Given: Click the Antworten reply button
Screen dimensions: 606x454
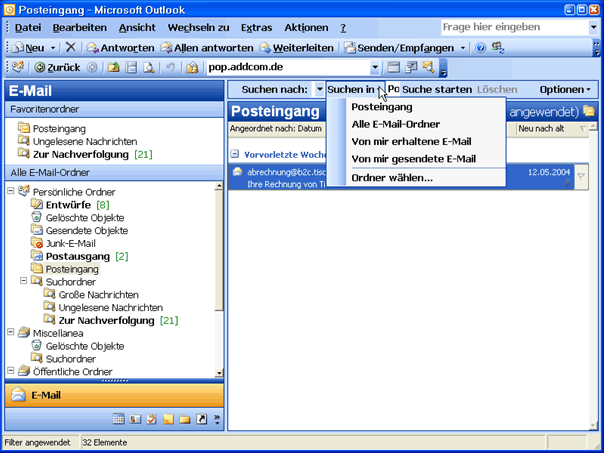Looking at the screenshot, I should (x=121, y=48).
